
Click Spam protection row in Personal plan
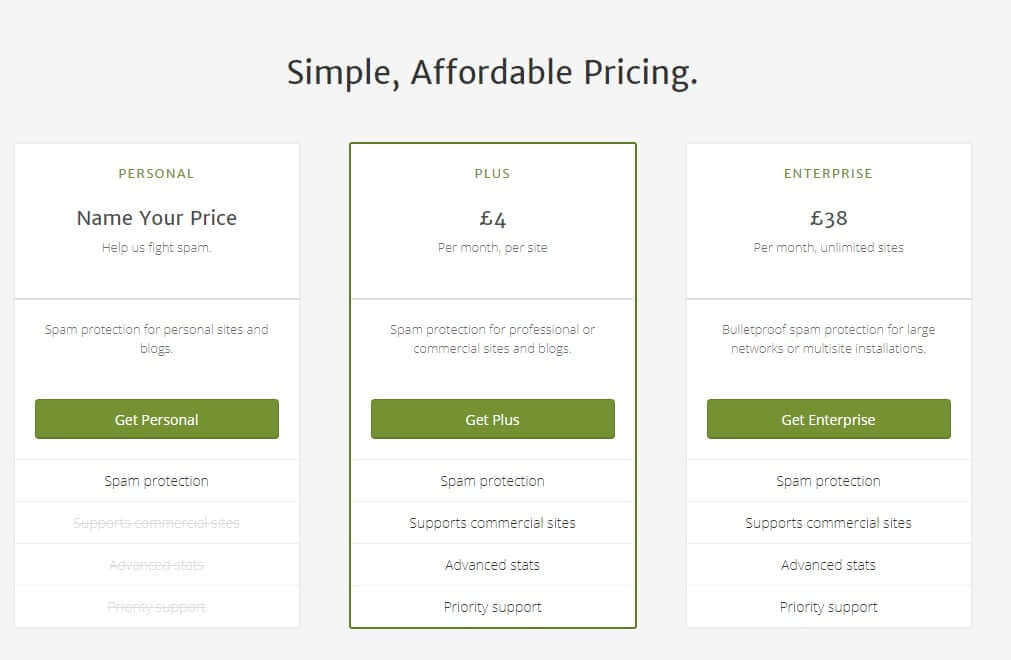point(157,481)
